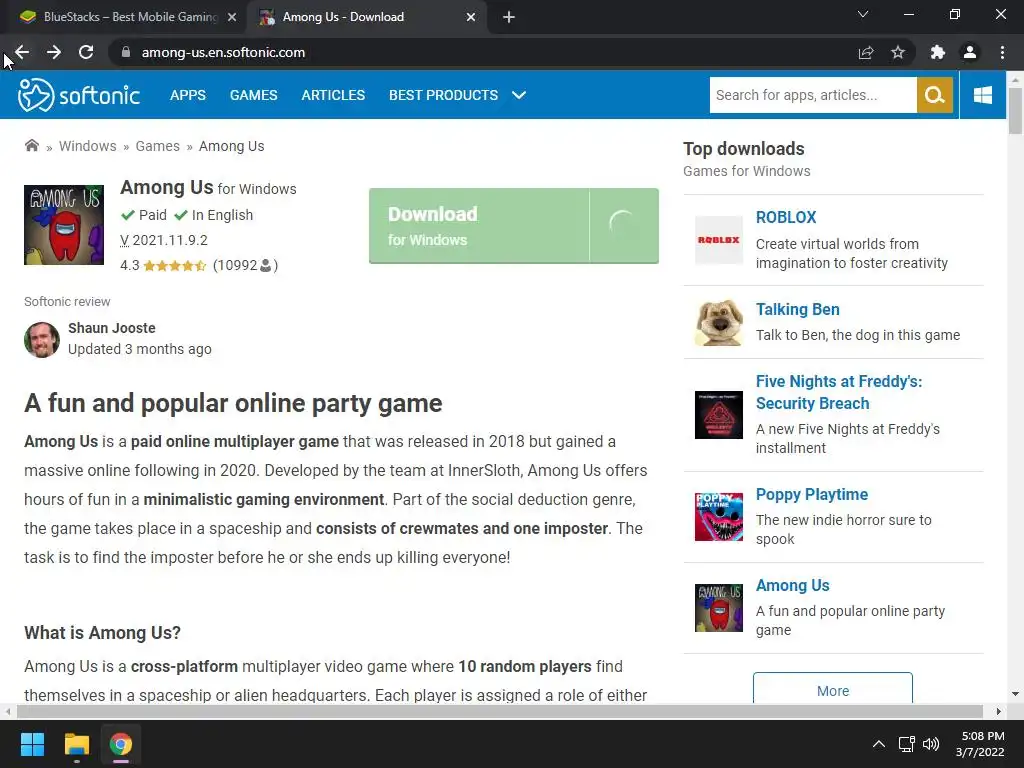Click the home breadcrumb icon

(x=31, y=145)
